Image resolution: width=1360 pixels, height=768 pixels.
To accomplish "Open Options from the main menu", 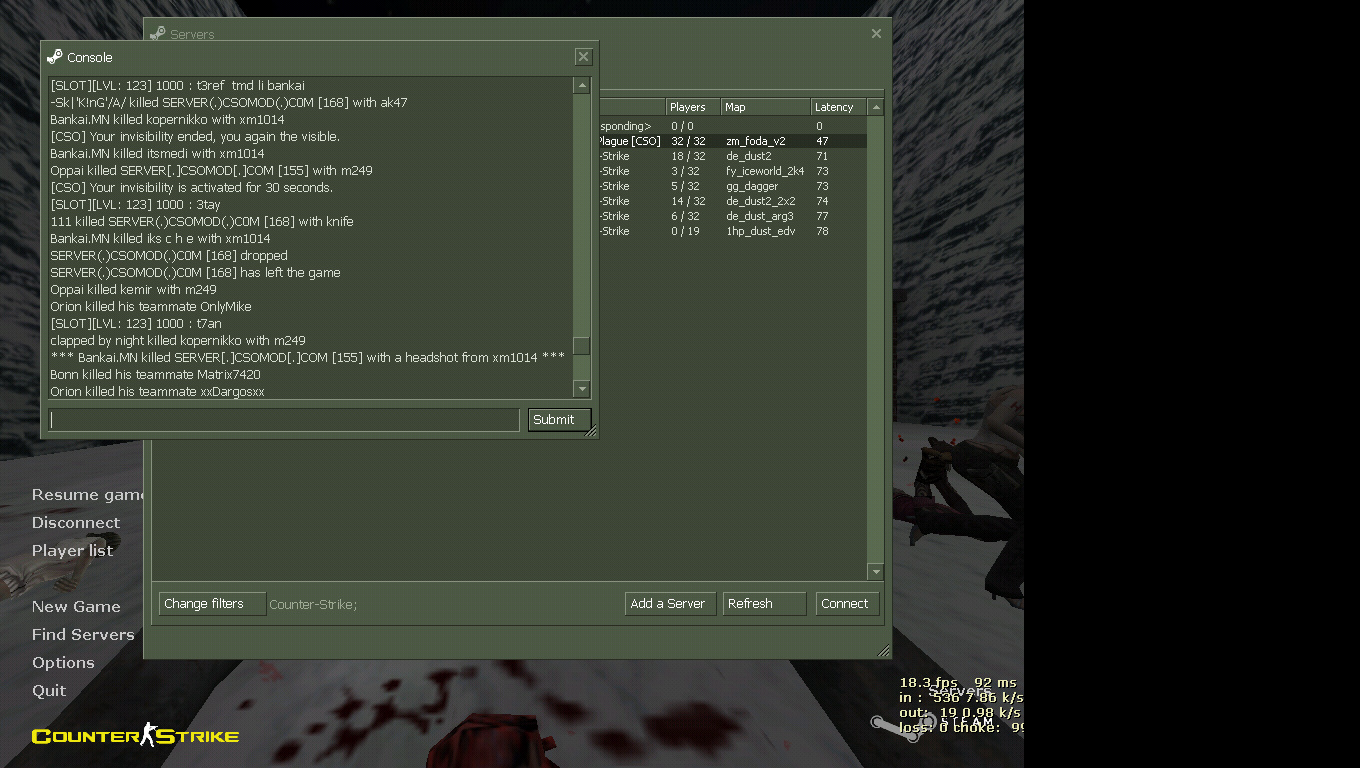I will (x=63, y=662).
